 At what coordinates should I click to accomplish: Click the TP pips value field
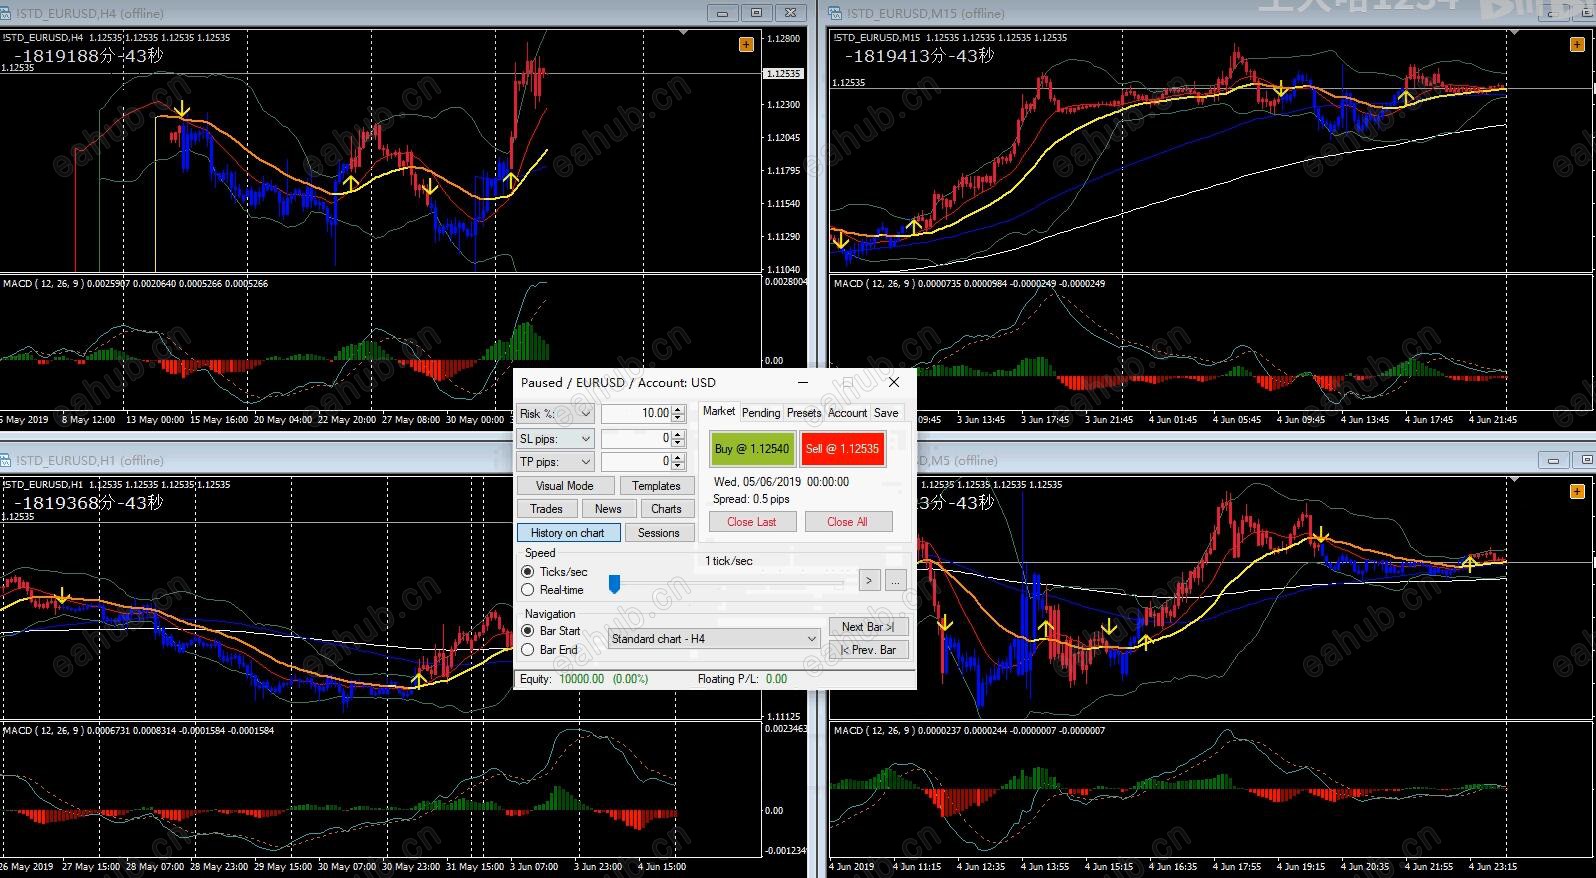pos(636,461)
